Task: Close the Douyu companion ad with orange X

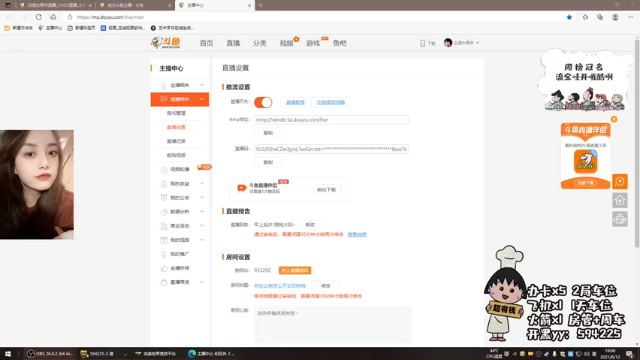Action: tap(614, 119)
